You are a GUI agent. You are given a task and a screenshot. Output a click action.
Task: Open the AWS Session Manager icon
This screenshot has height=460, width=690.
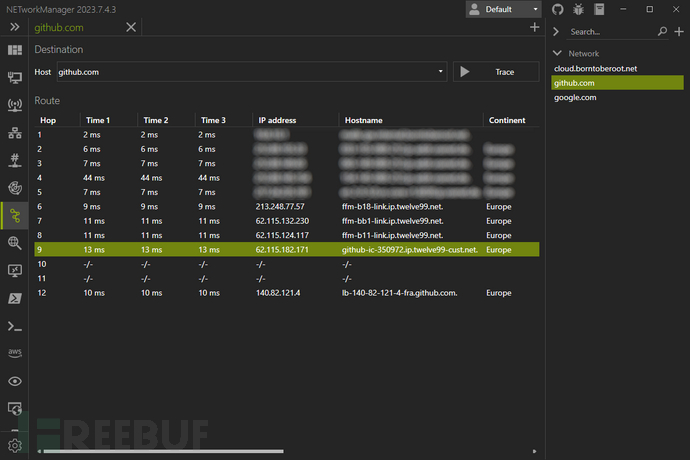click(x=15, y=353)
